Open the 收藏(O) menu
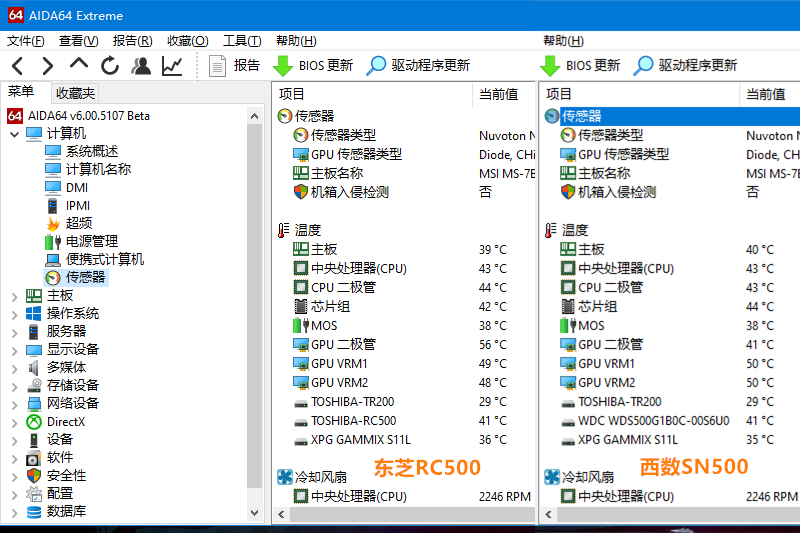The image size is (800, 533). click(x=187, y=41)
